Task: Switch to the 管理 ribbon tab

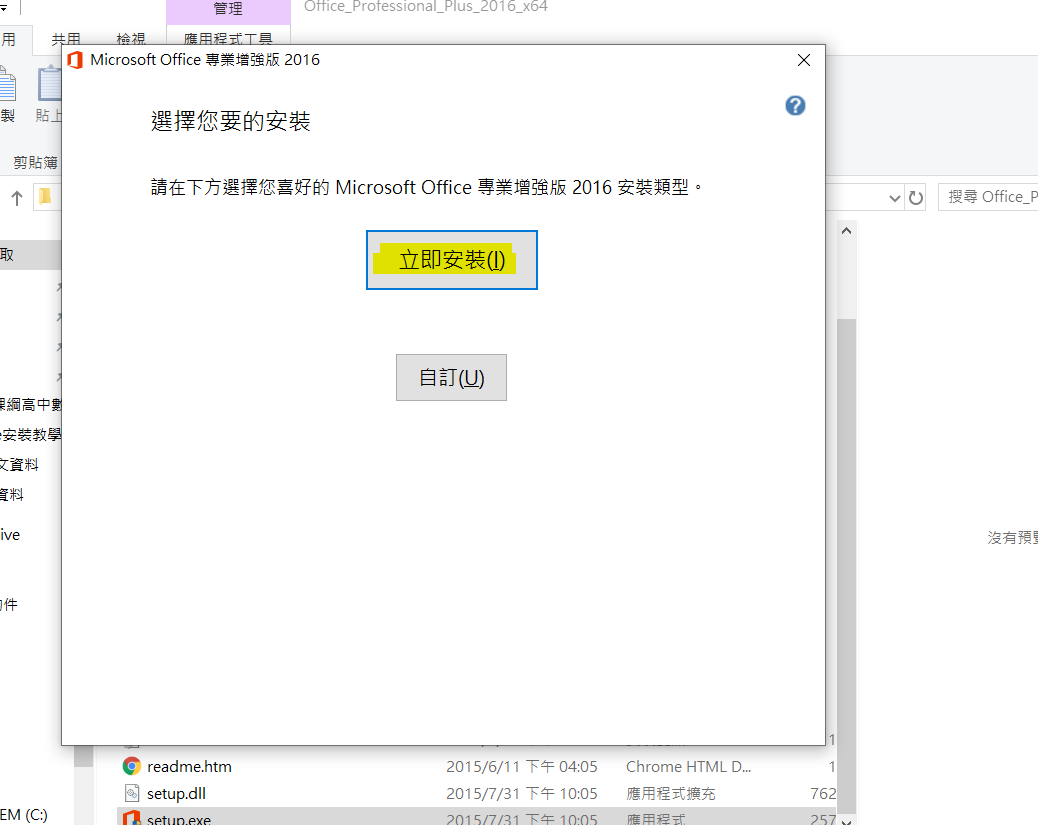Action: [x=228, y=9]
